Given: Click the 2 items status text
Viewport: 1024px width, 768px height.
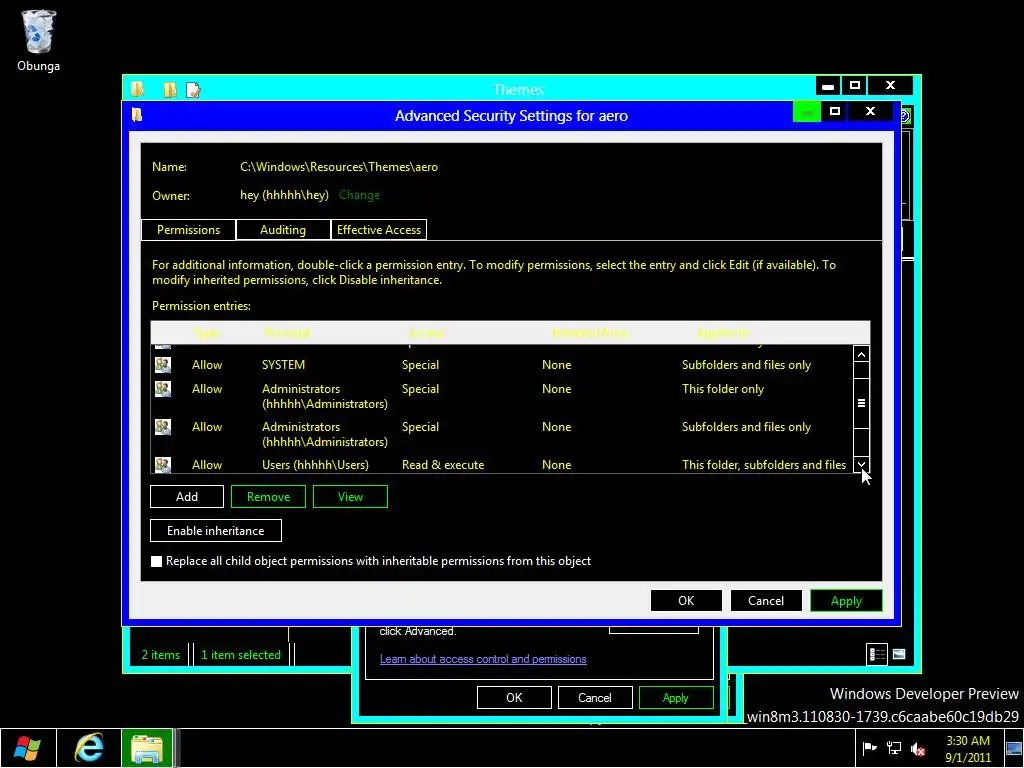Looking at the screenshot, I should [x=161, y=654].
